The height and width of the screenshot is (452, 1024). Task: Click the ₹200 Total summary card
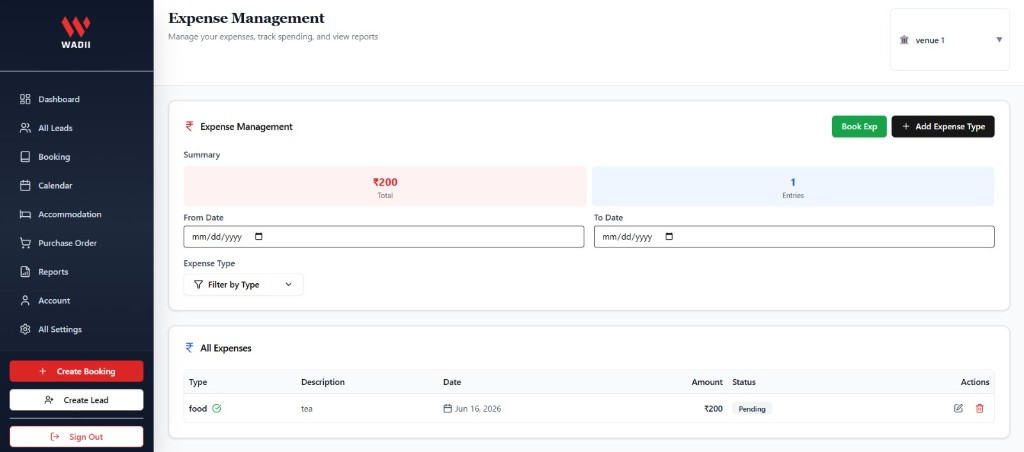pyautogui.click(x=385, y=186)
